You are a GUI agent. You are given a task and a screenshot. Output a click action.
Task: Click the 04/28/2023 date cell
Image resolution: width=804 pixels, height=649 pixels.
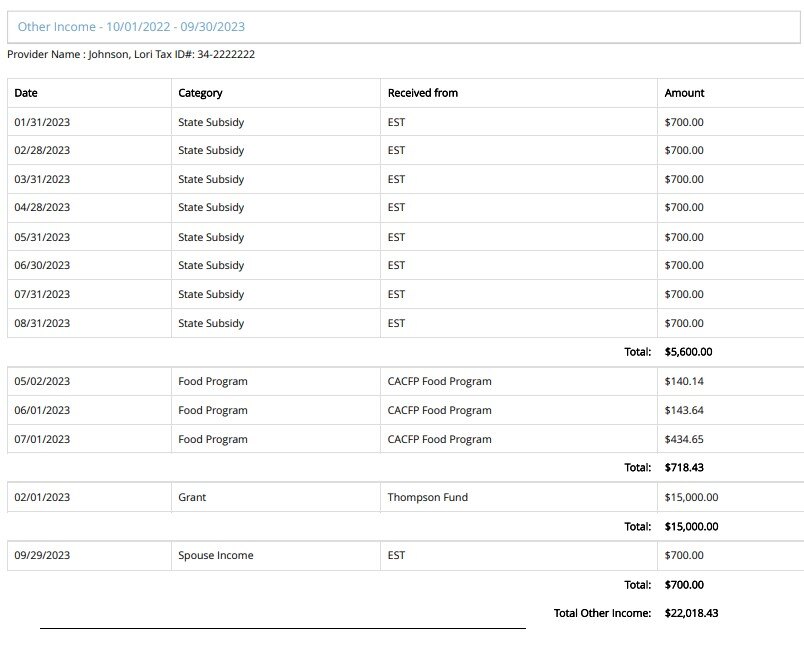42,208
